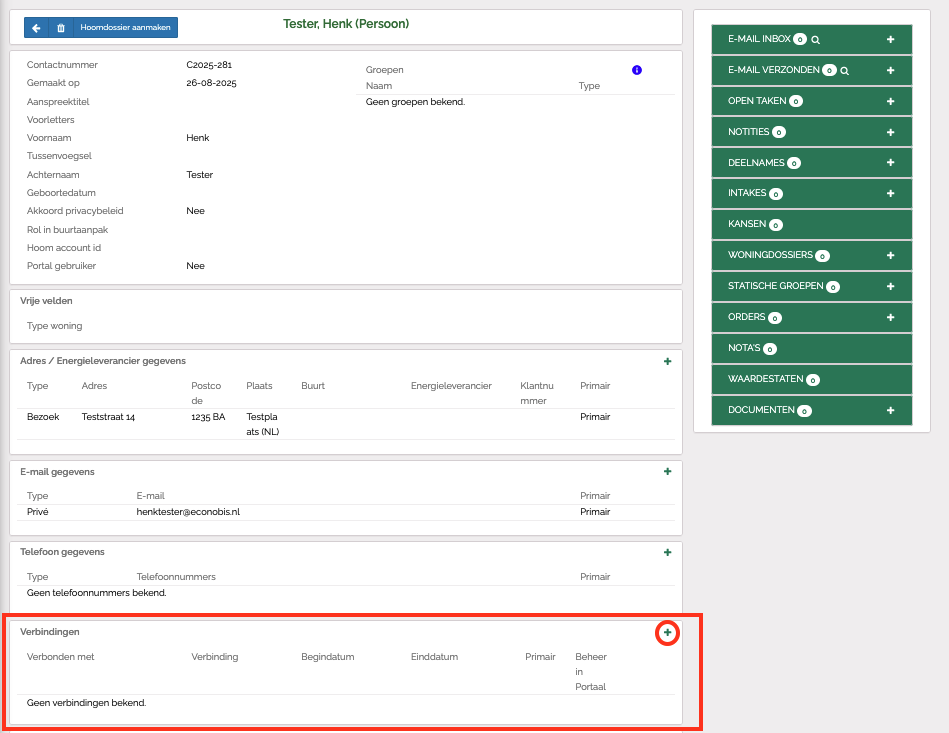Expand the Deelnames panel
The height and width of the screenshot is (733, 949).
click(x=757, y=163)
